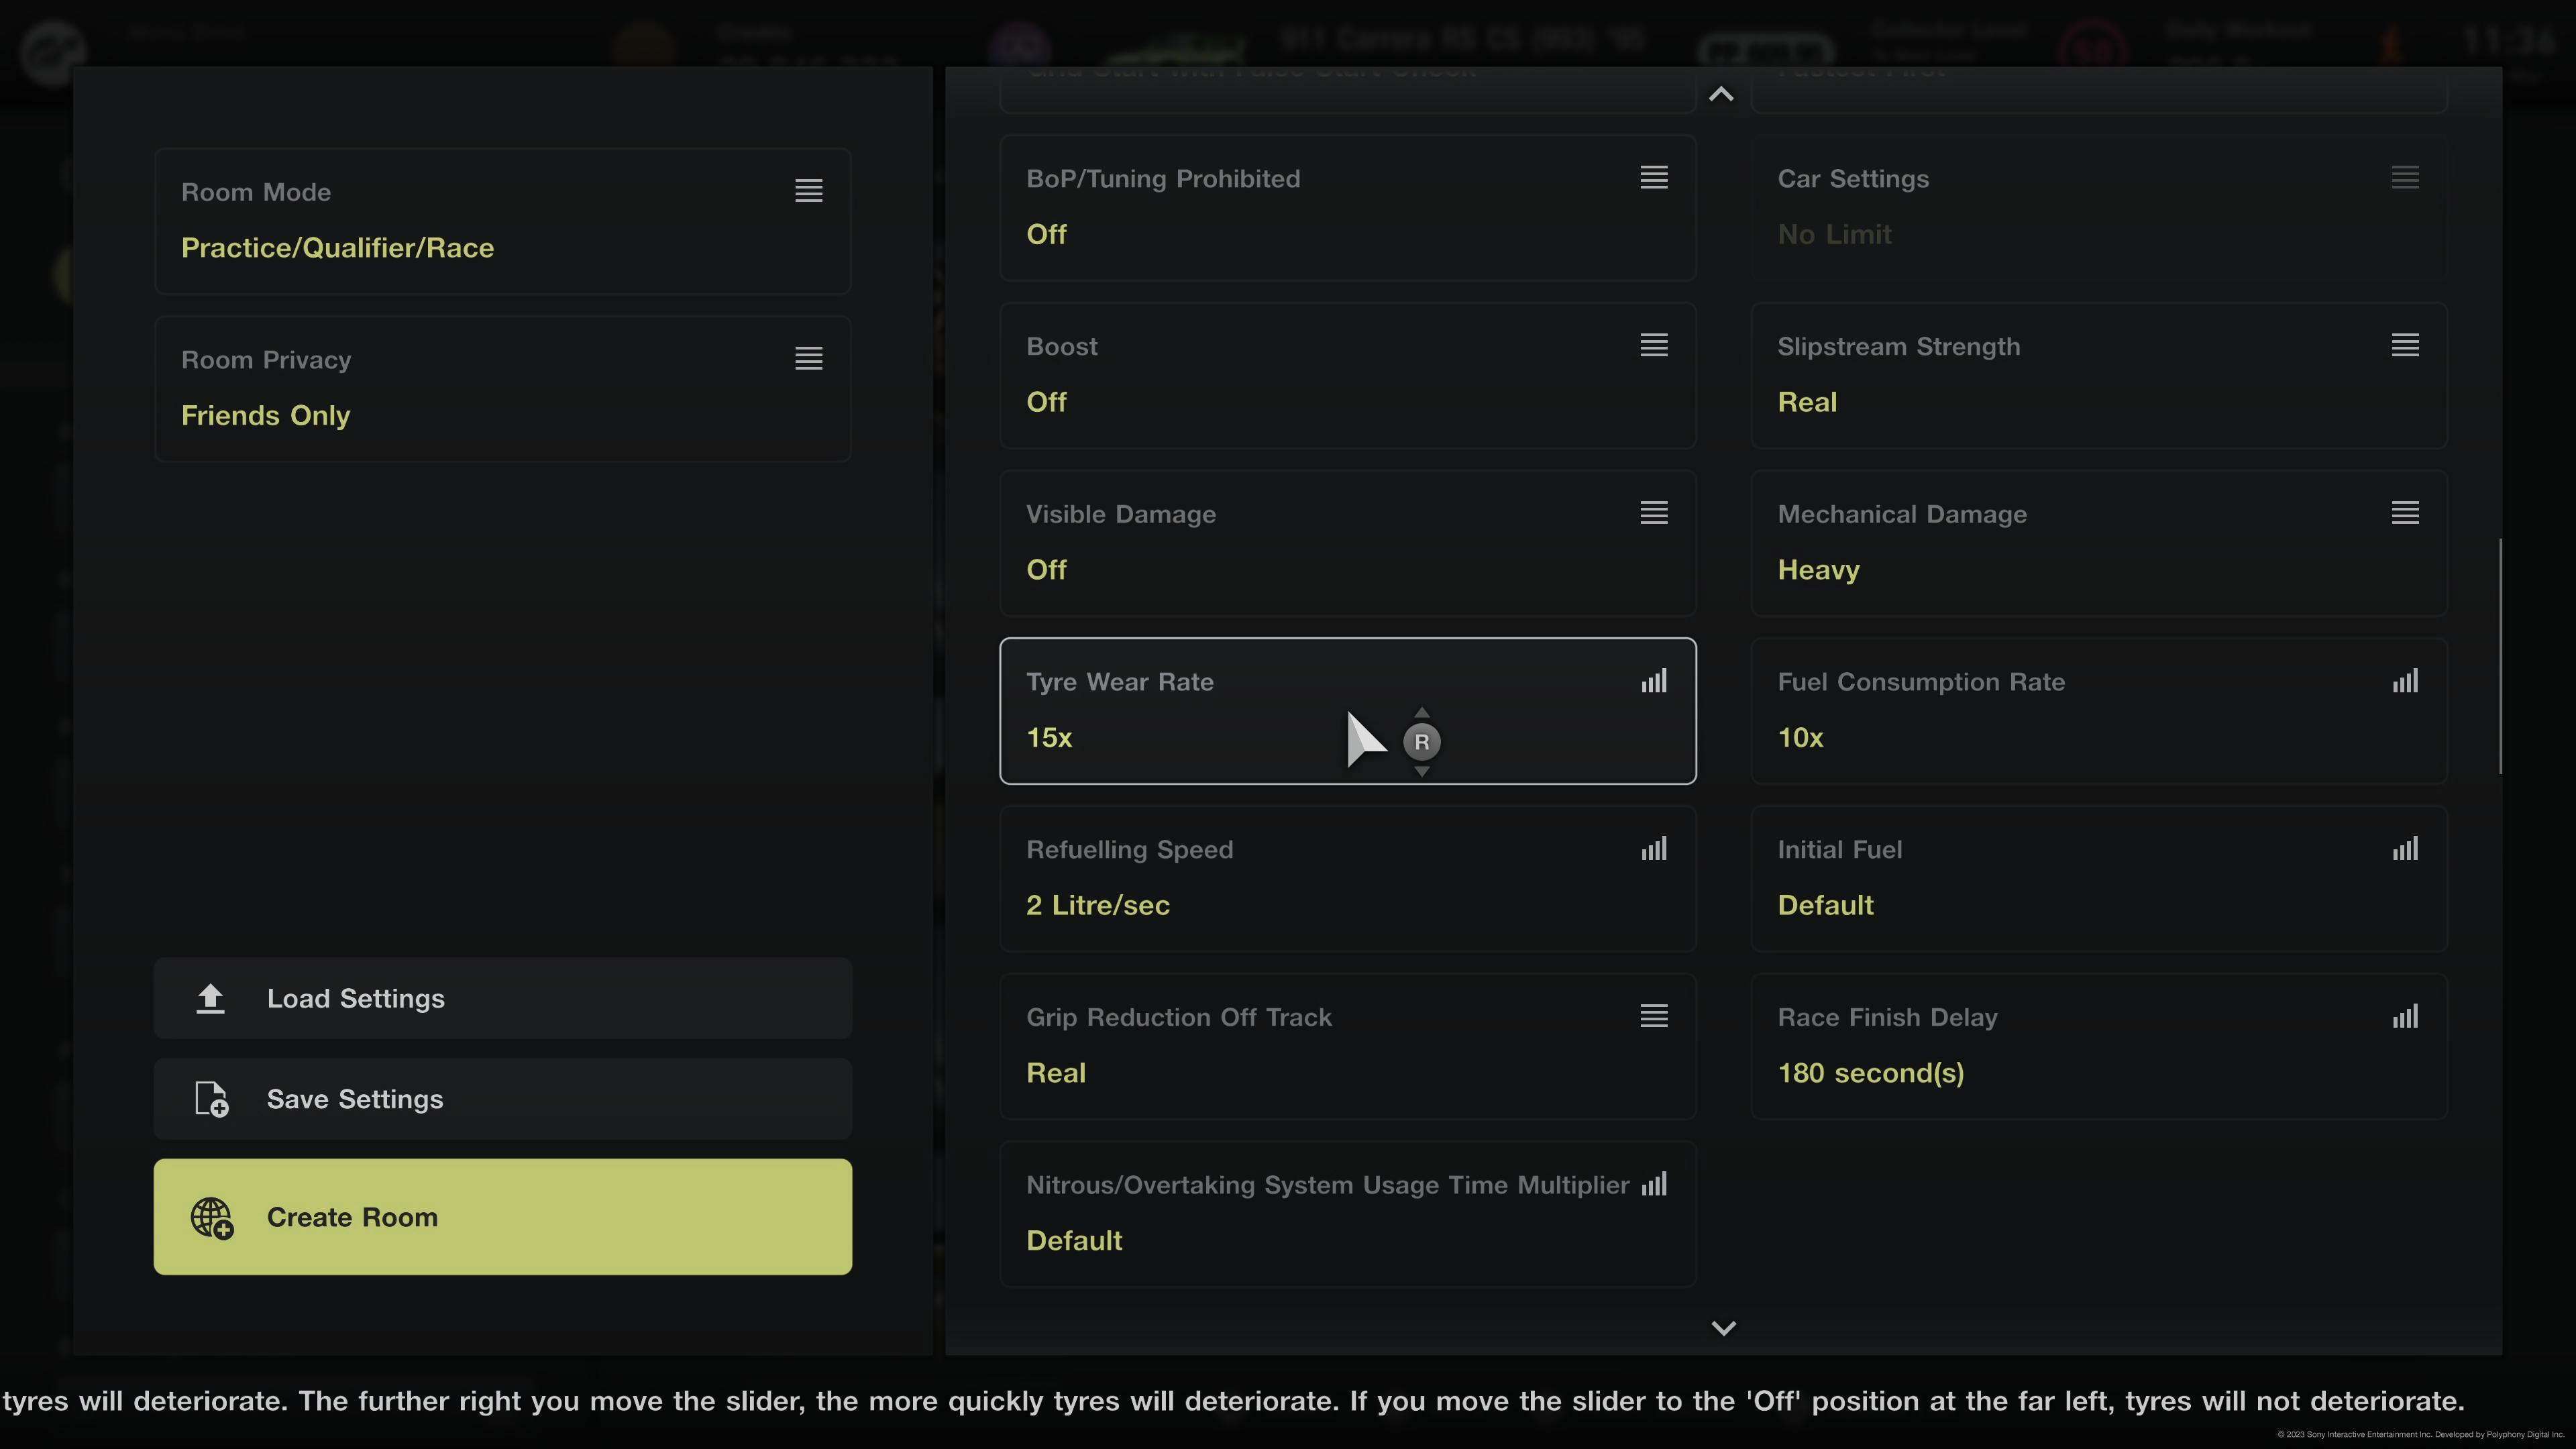Click the upload icon beside Load Settings
This screenshot has height=1449, width=2576.
pyautogui.click(x=210, y=998)
